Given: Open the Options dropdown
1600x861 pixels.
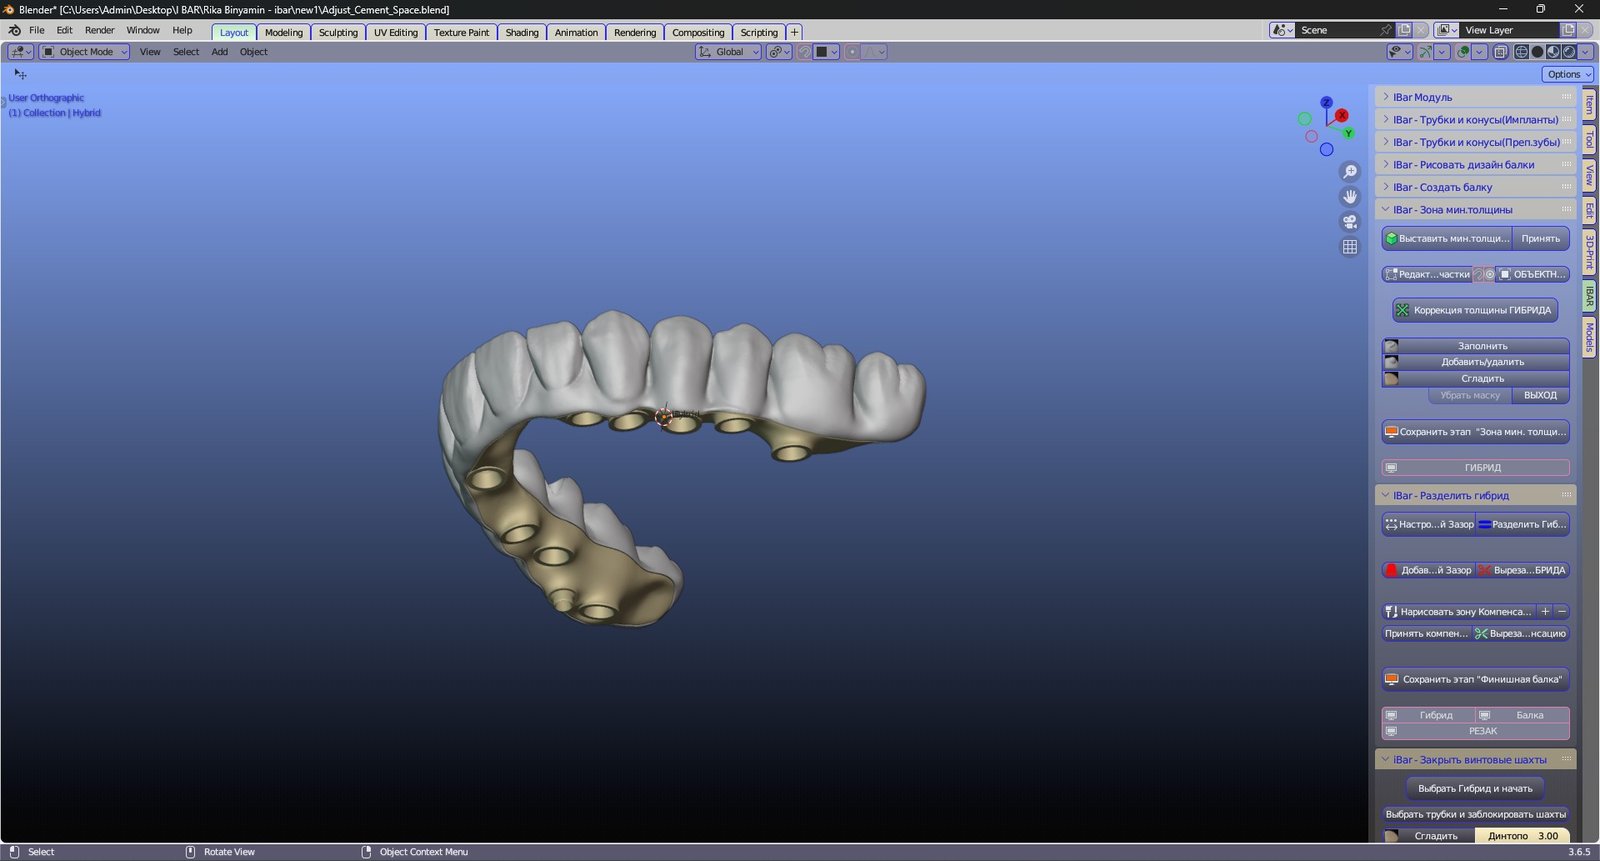Looking at the screenshot, I should pyautogui.click(x=1567, y=74).
